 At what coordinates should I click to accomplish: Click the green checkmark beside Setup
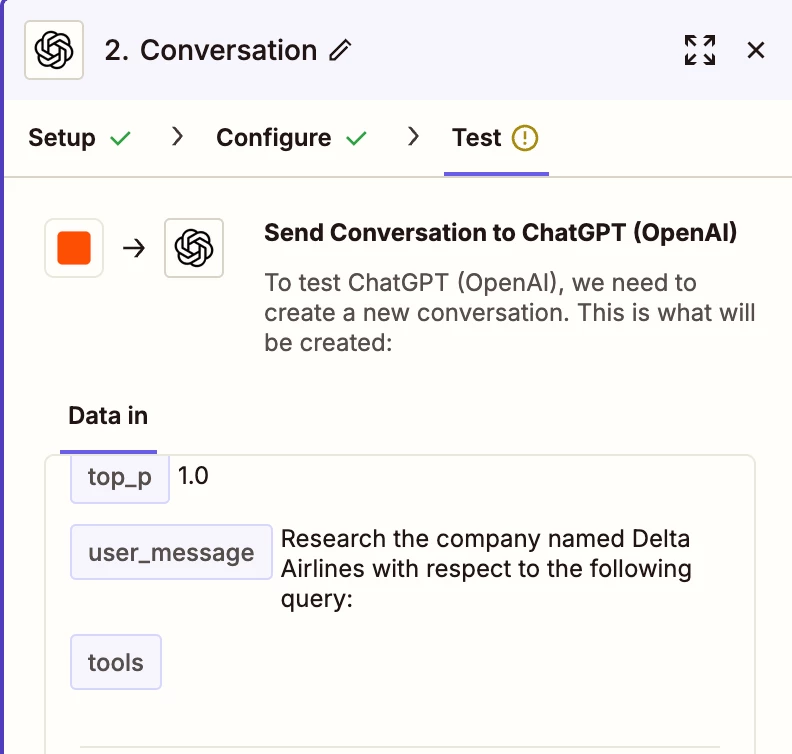point(121,138)
